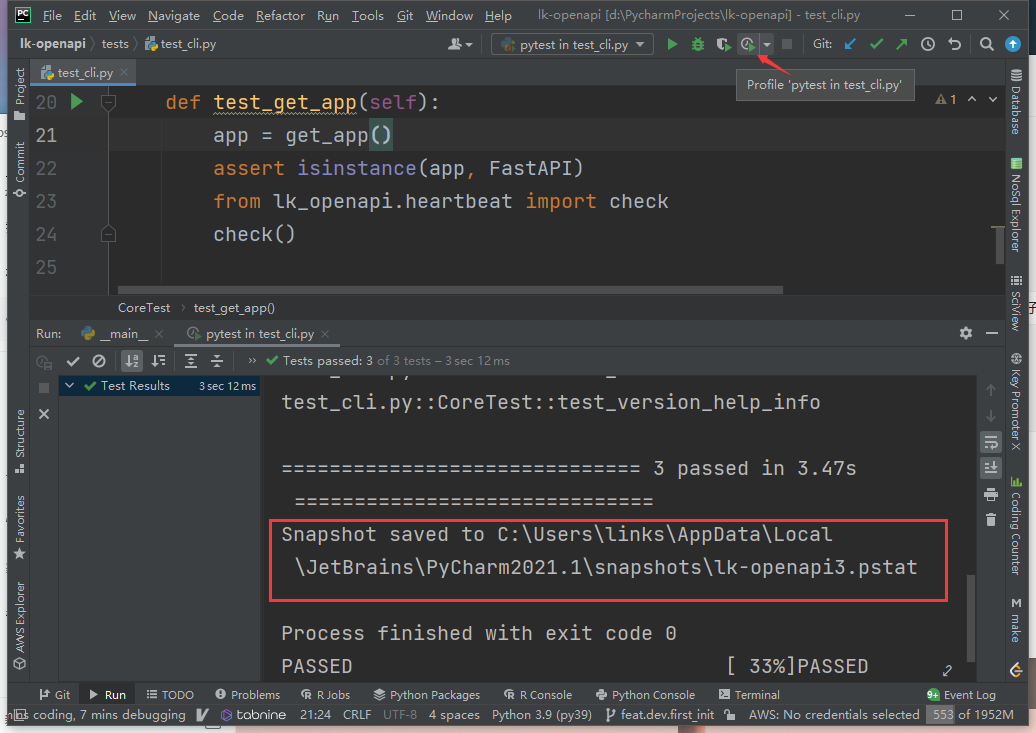Toggle sort alphabetically in test toolbar
1036x733 pixels.
coord(132,361)
